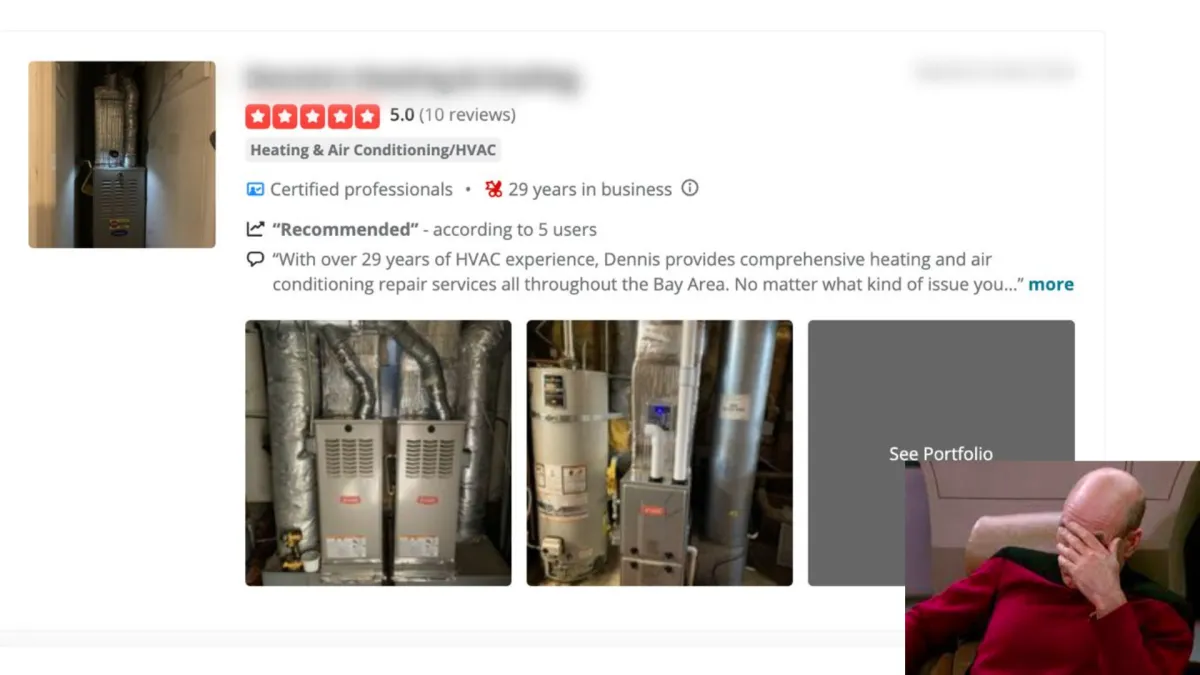Open the See Portfolio tile
The height and width of the screenshot is (675, 1200).
tap(941, 453)
